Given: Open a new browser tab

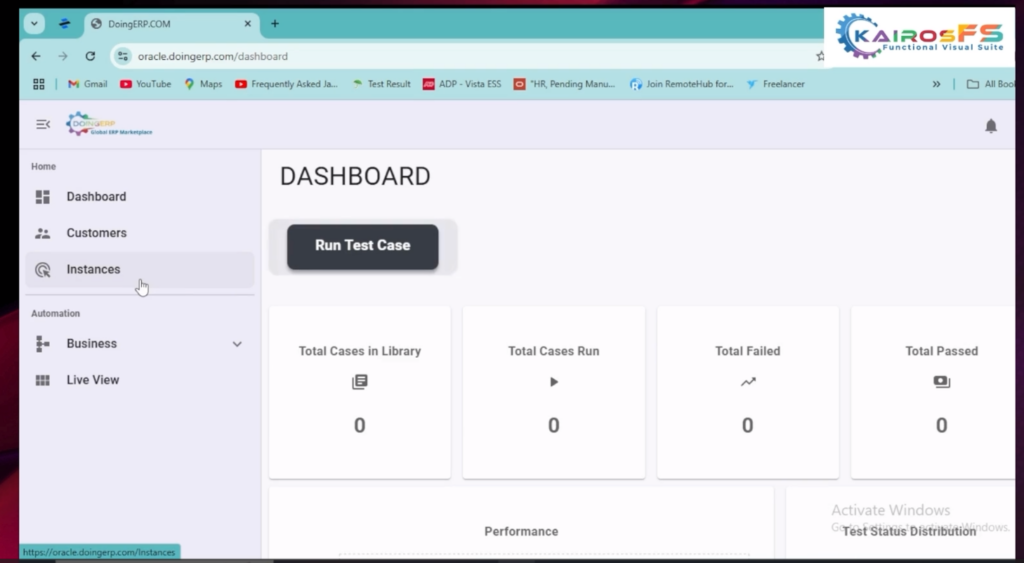Looking at the screenshot, I should (x=275, y=24).
